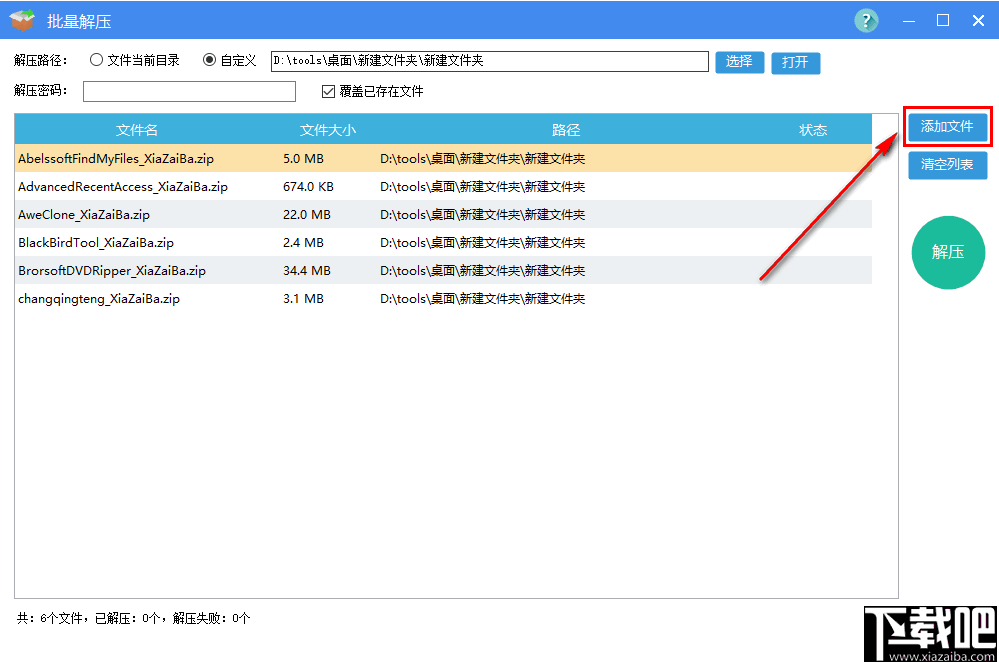Click the 34.4 MB size cell
Viewport: 999px width, 662px height.
pos(307,271)
